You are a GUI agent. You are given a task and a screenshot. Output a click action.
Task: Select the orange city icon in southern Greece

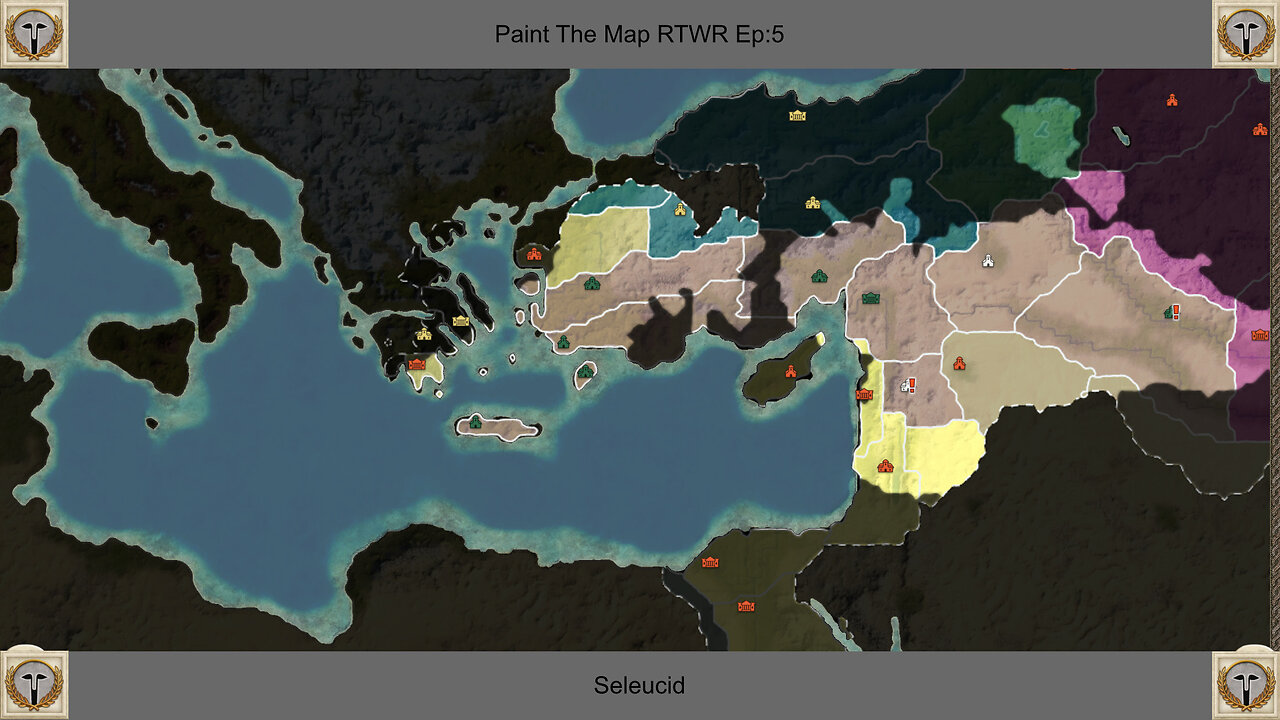[417, 364]
